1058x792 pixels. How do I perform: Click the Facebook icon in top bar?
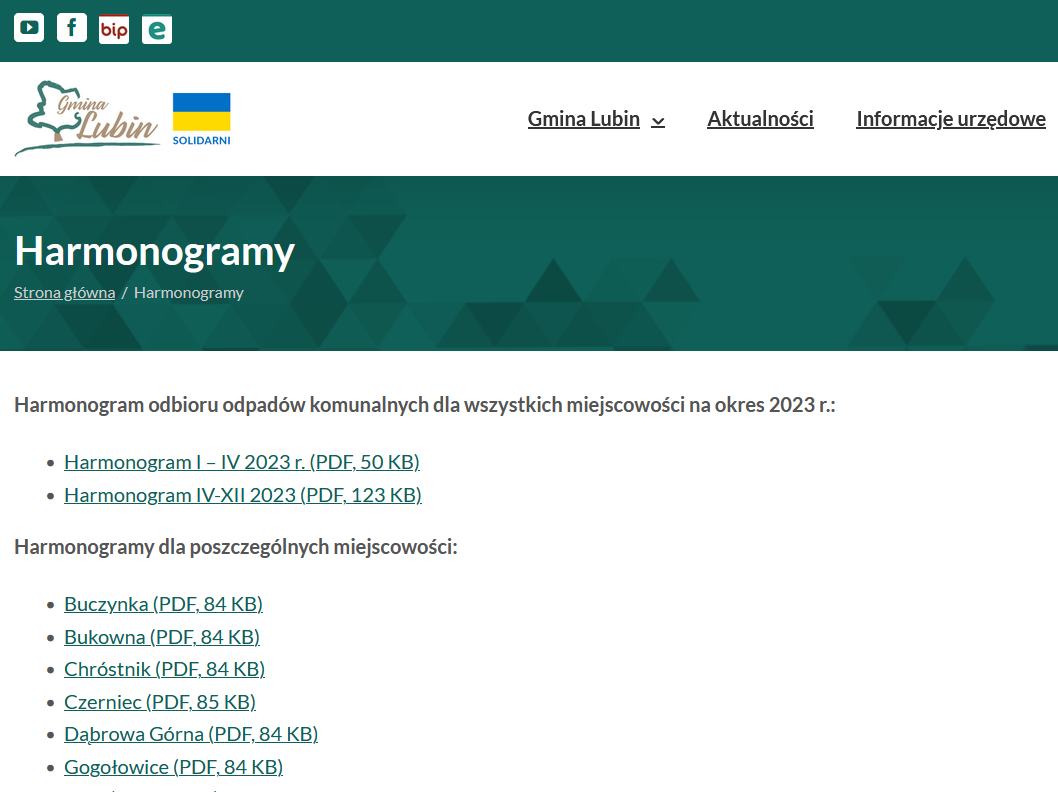click(x=72, y=28)
